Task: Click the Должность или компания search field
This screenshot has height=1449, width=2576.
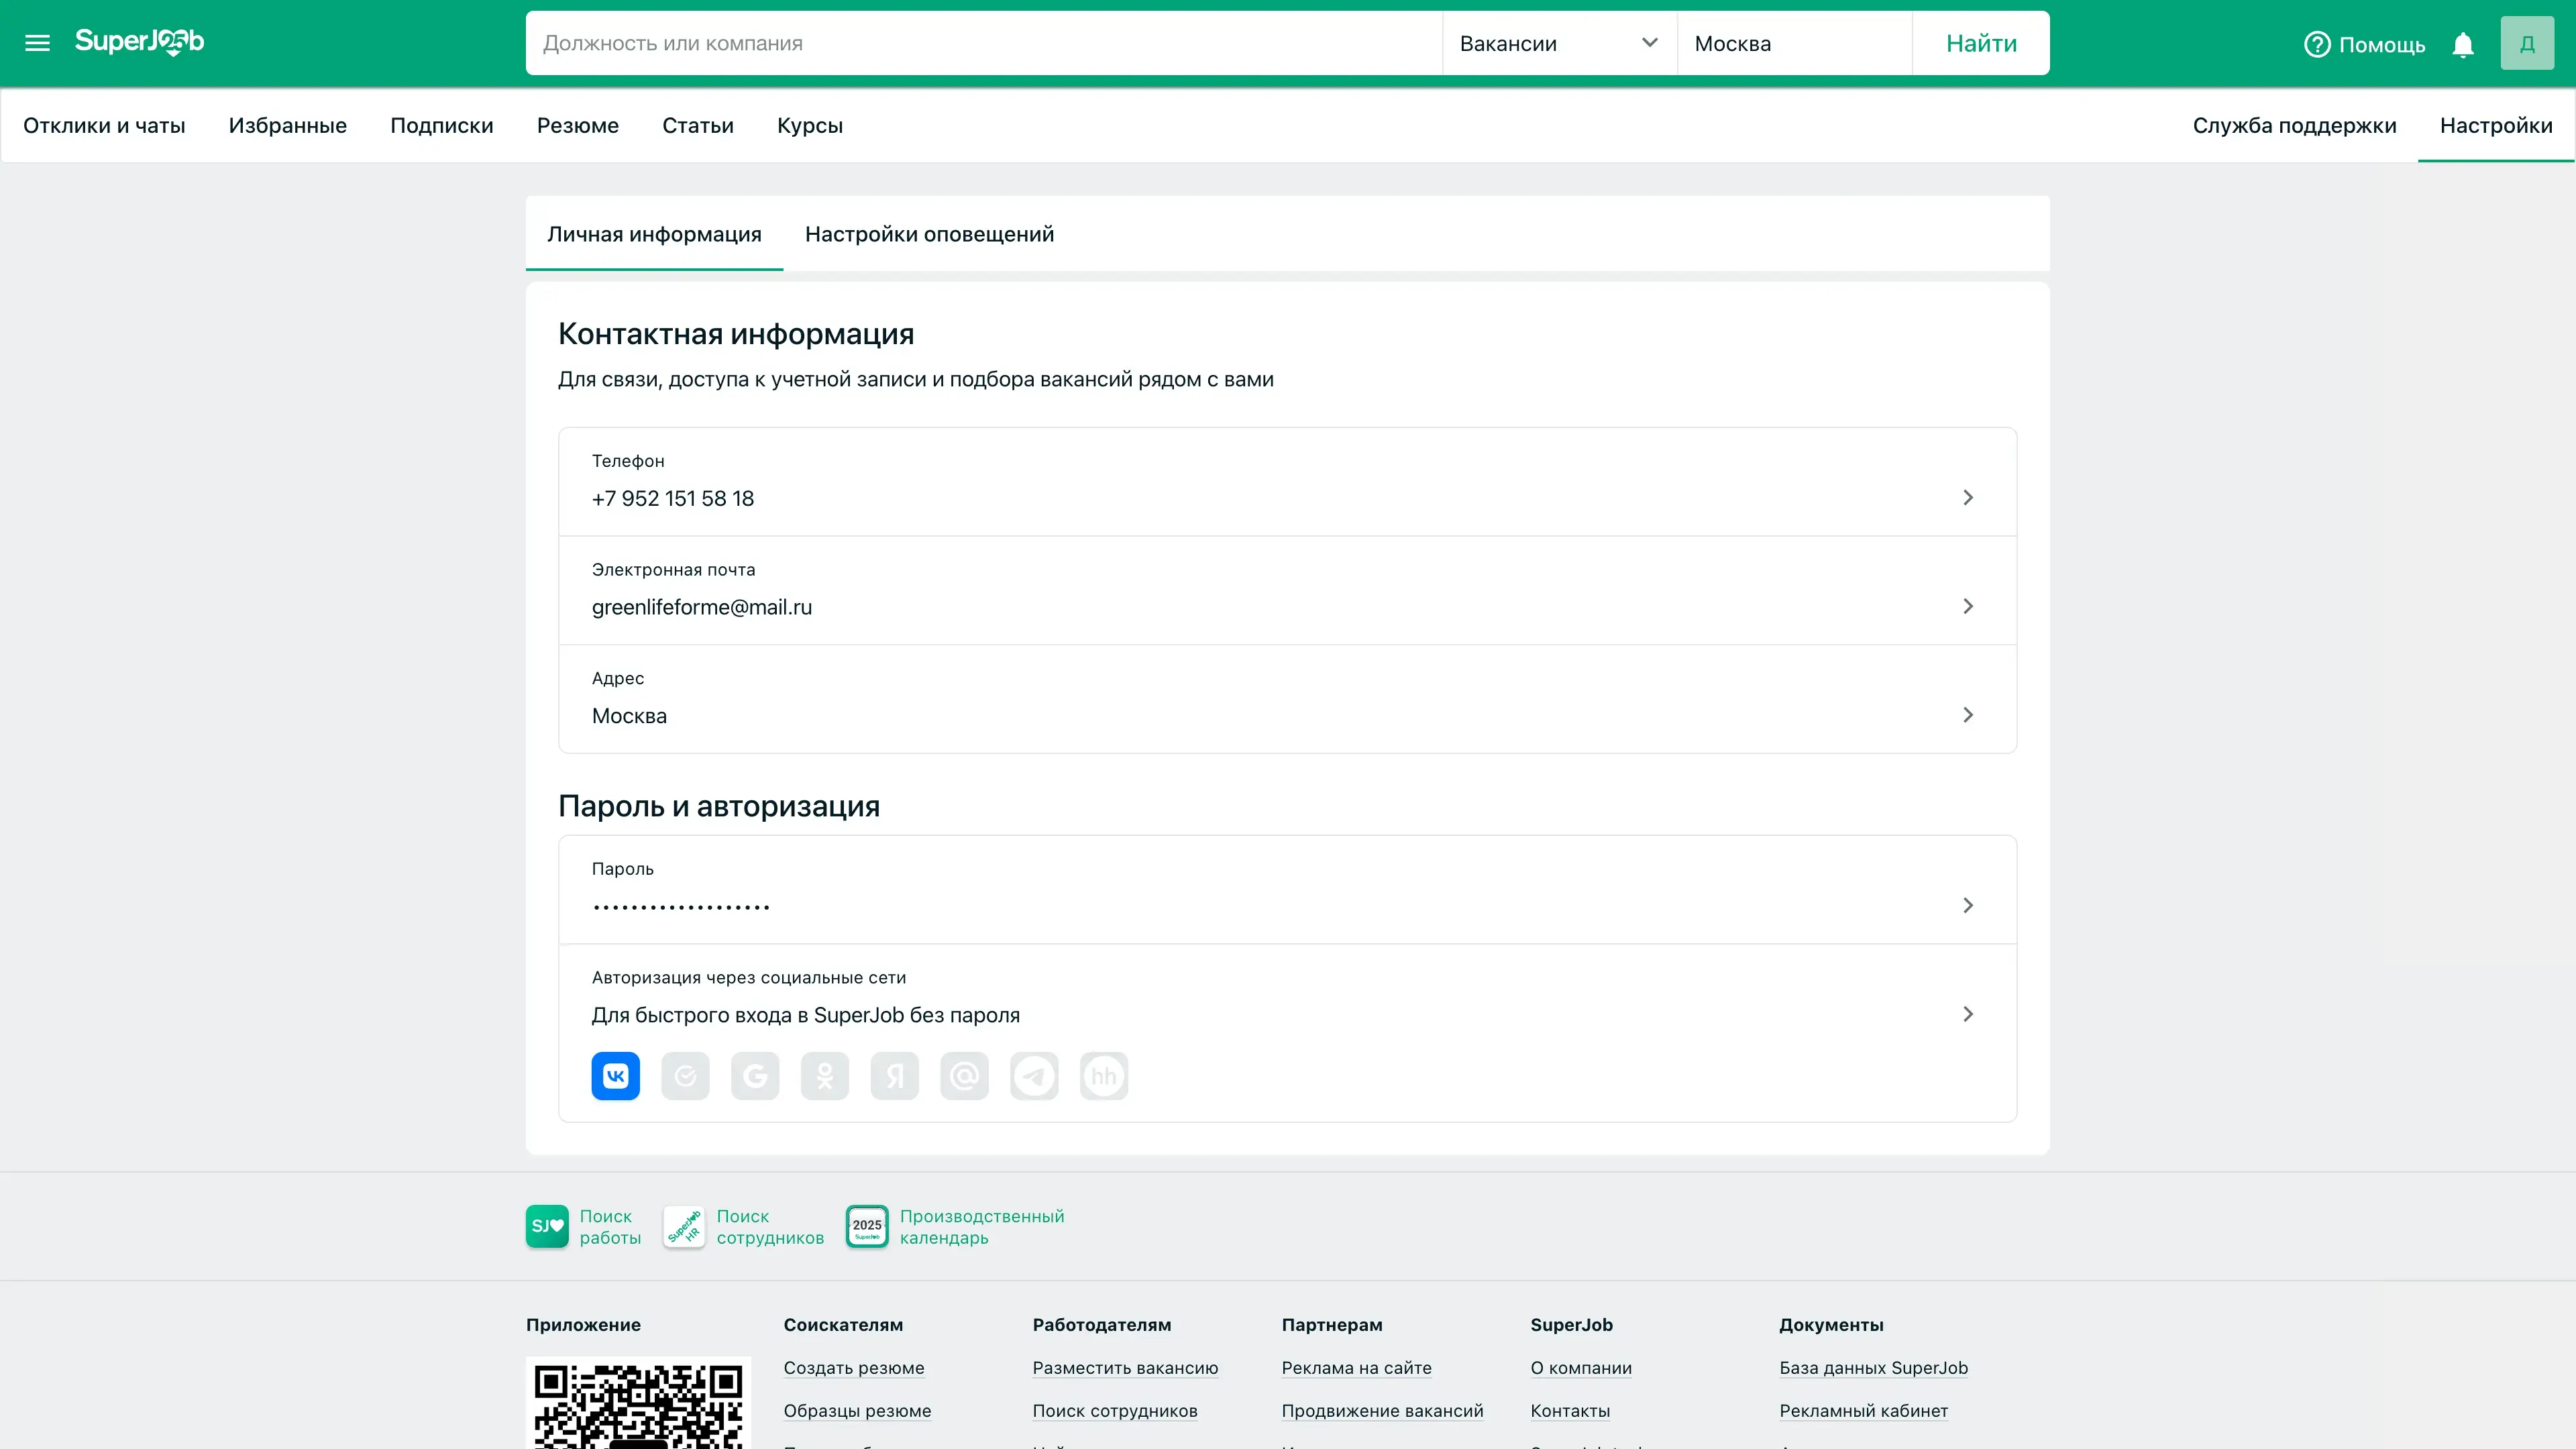Action: coord(983,43)
